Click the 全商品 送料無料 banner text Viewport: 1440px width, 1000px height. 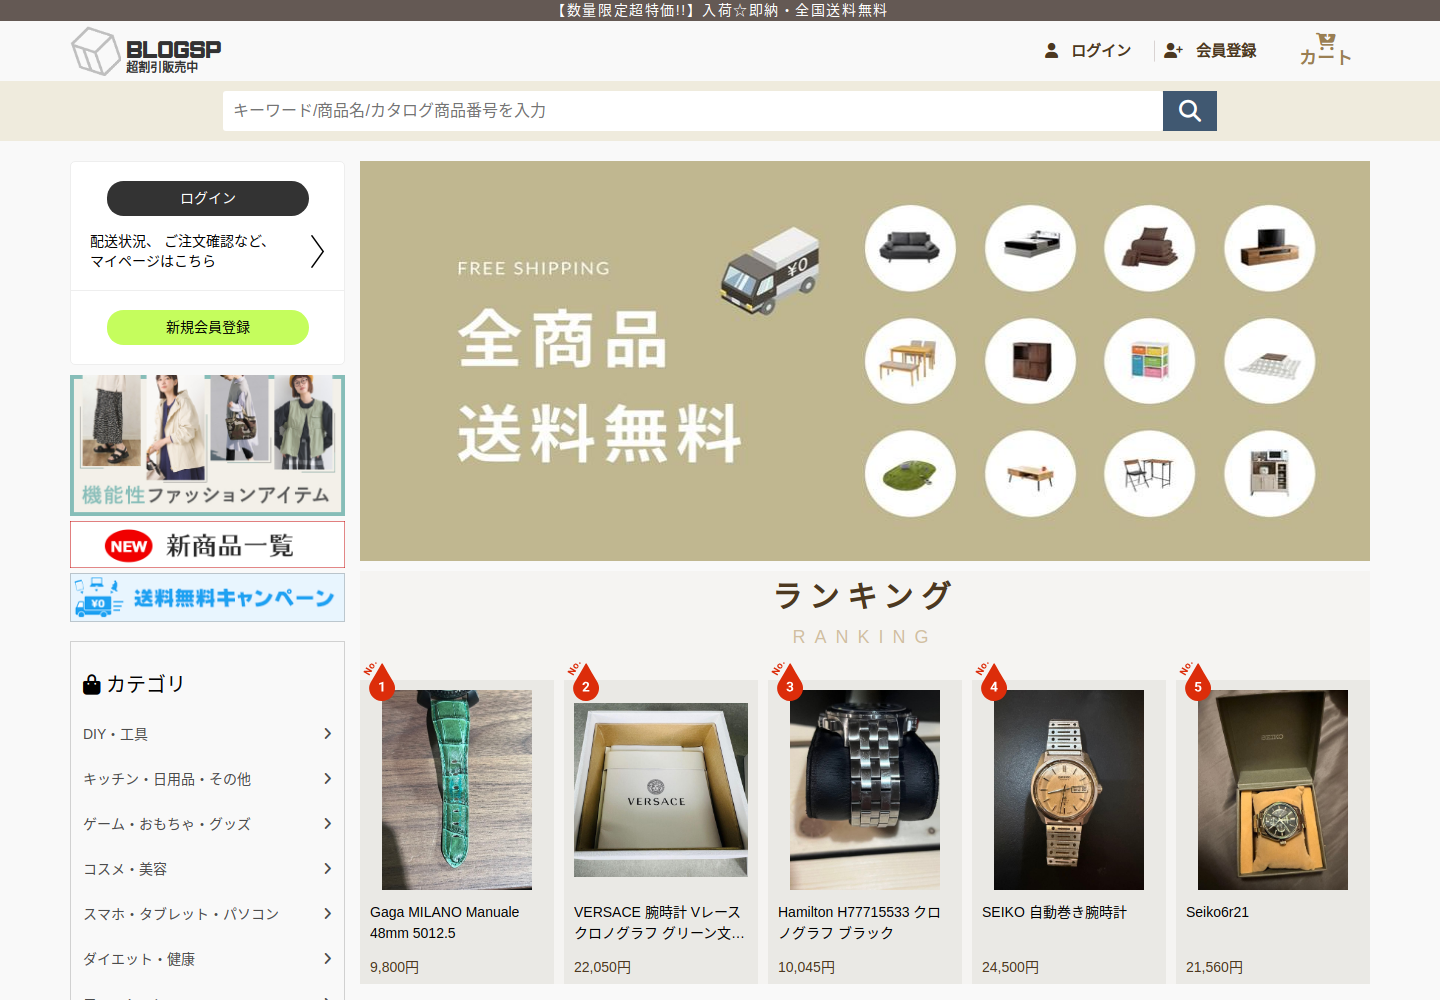[600, 386]
